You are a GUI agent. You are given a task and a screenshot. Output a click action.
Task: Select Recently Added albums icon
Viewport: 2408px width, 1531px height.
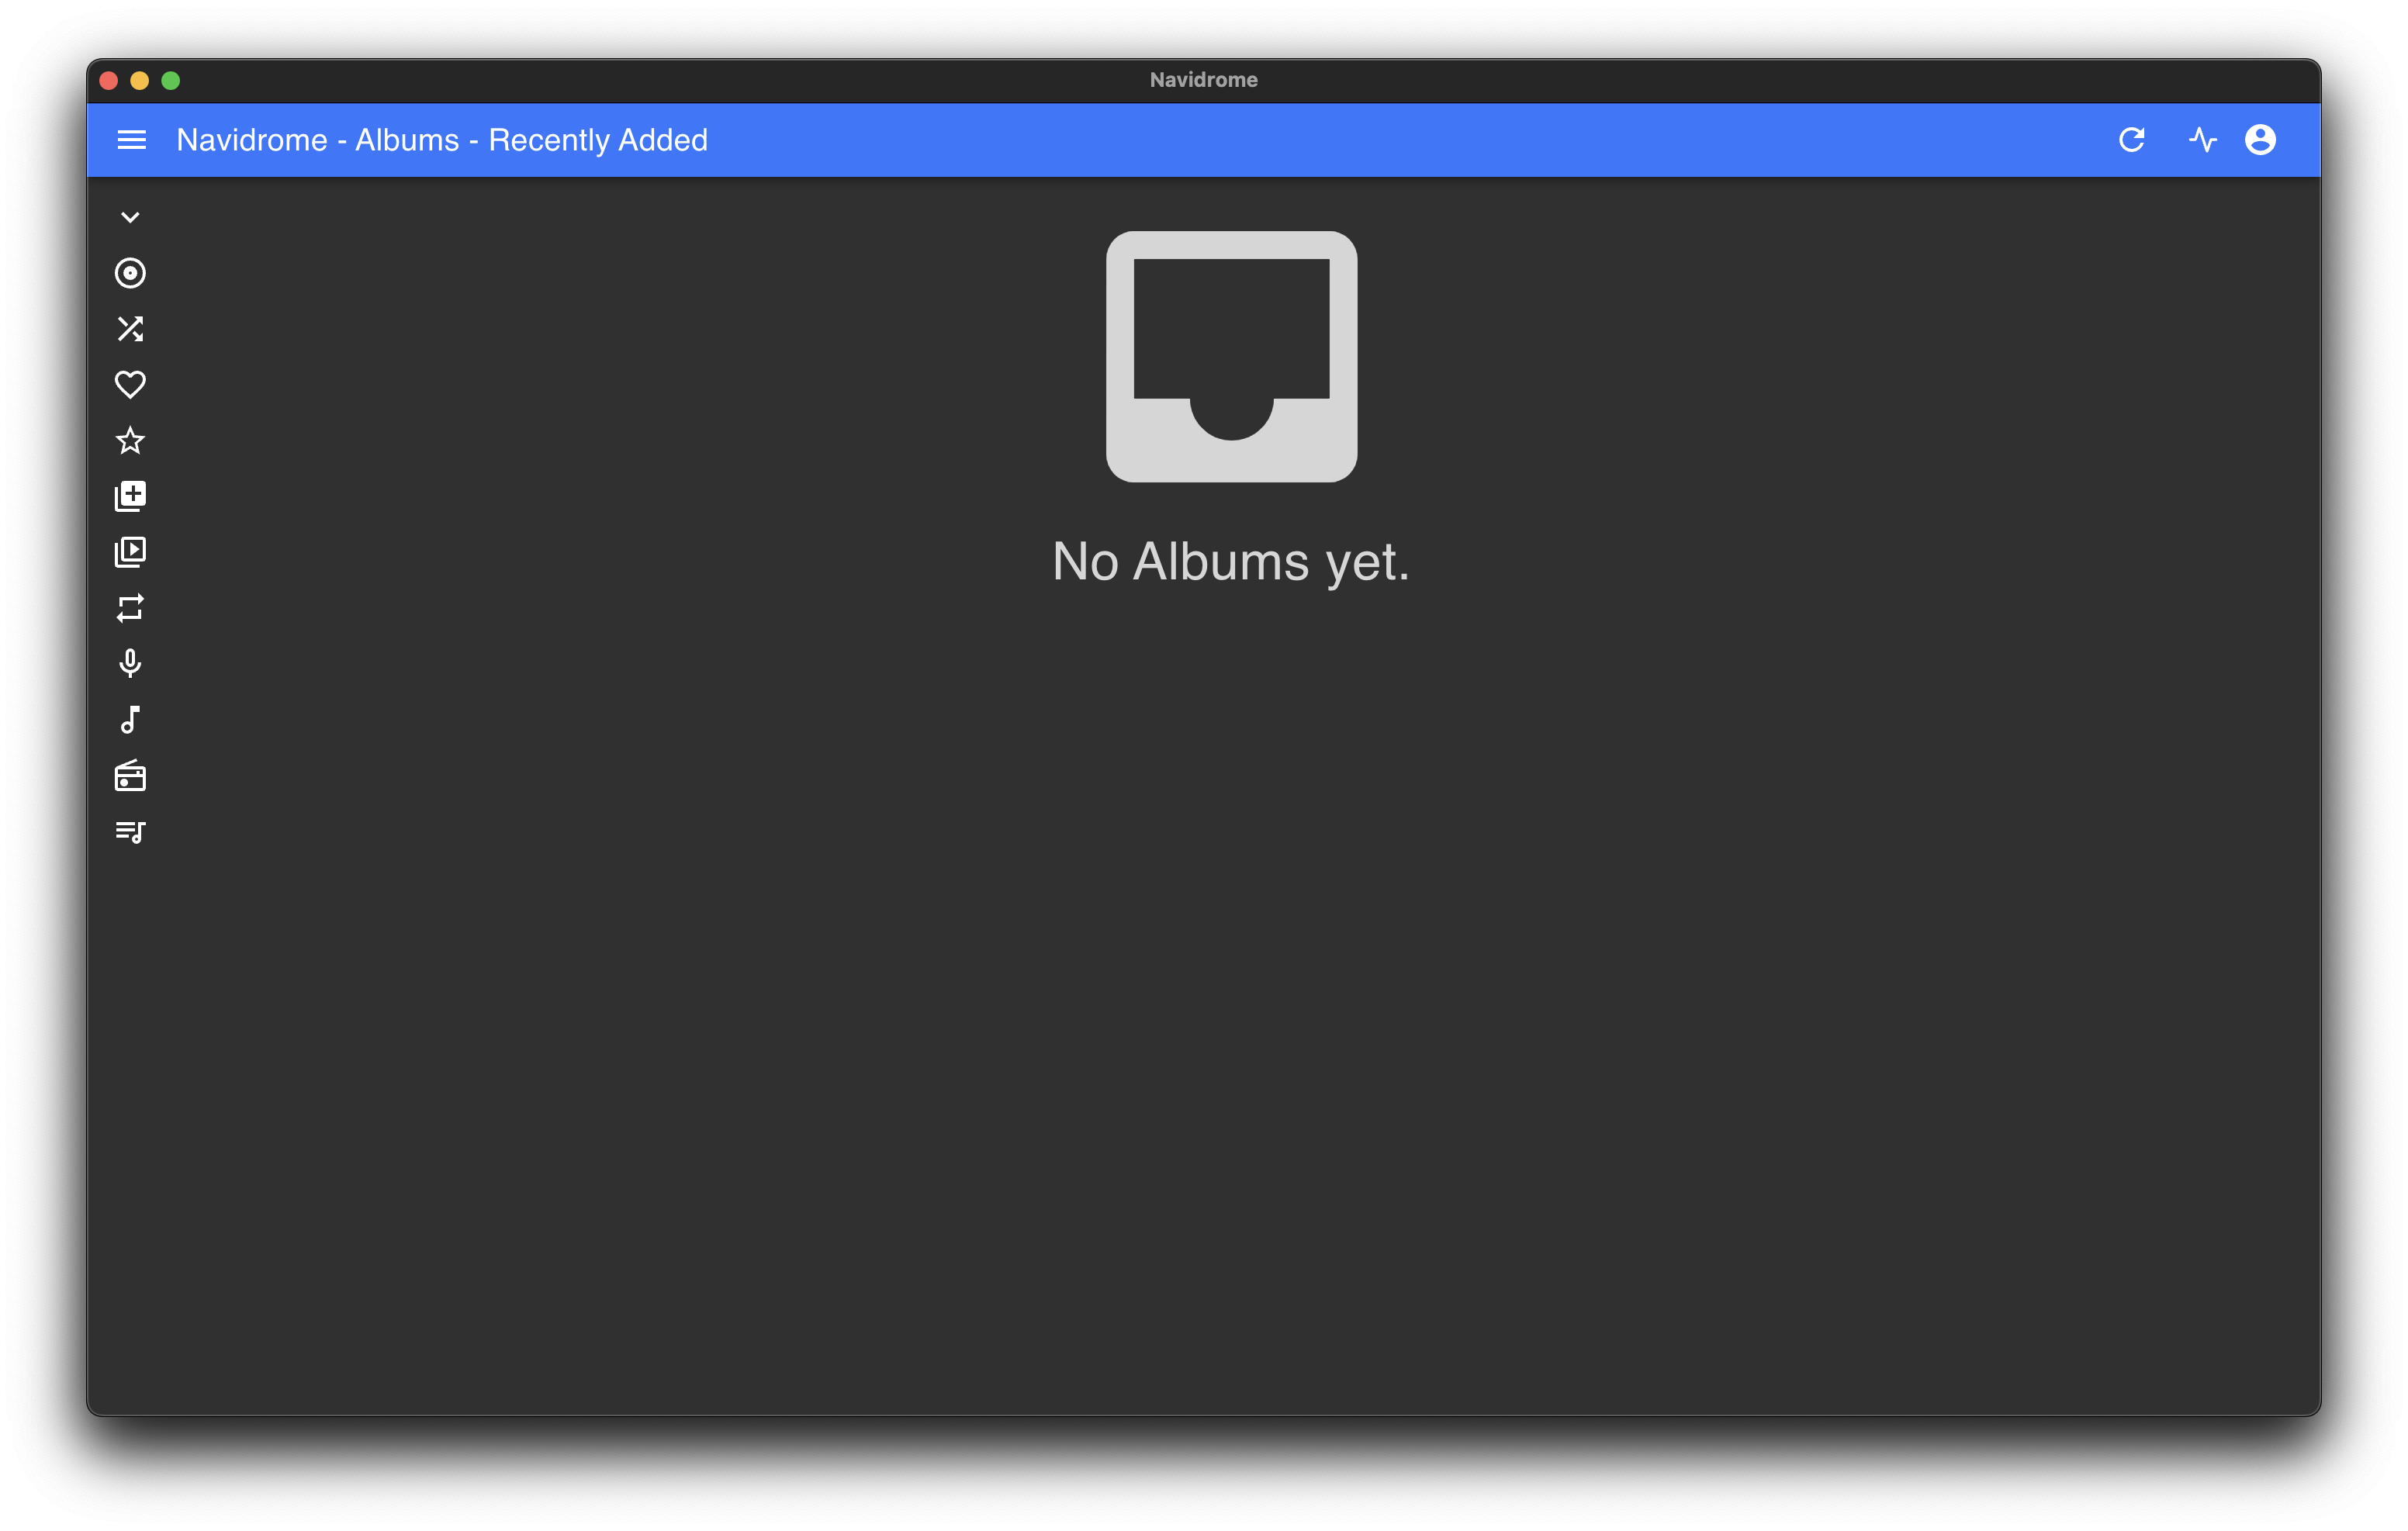(x=130, y=496)
